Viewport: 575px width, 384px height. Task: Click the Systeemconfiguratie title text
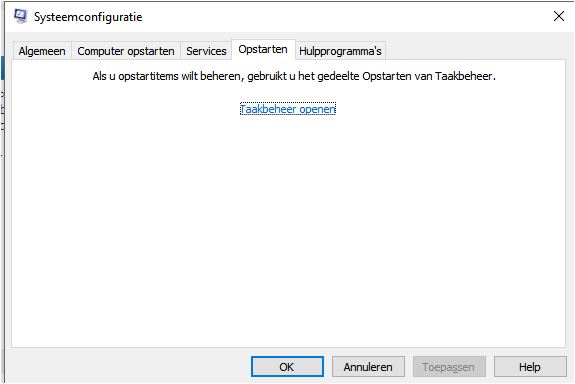pyautogui.click(x=88, y=17)
